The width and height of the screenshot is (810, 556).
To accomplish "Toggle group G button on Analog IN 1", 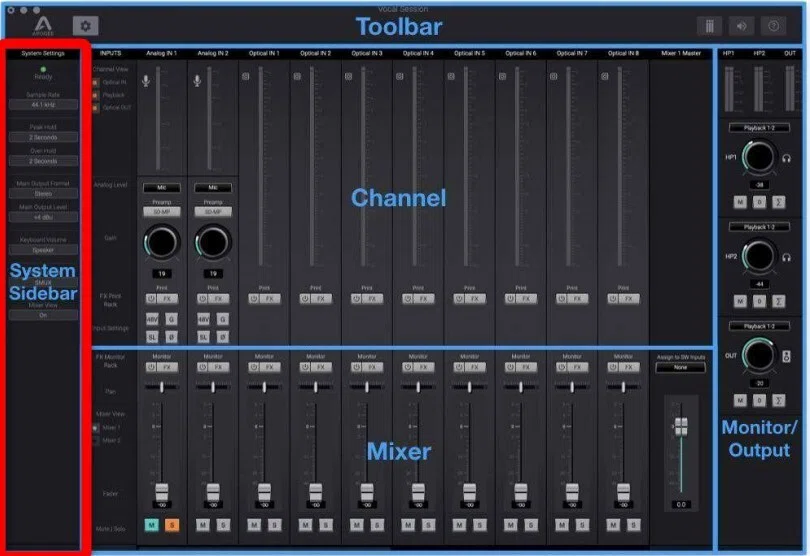I will point(172,319).
